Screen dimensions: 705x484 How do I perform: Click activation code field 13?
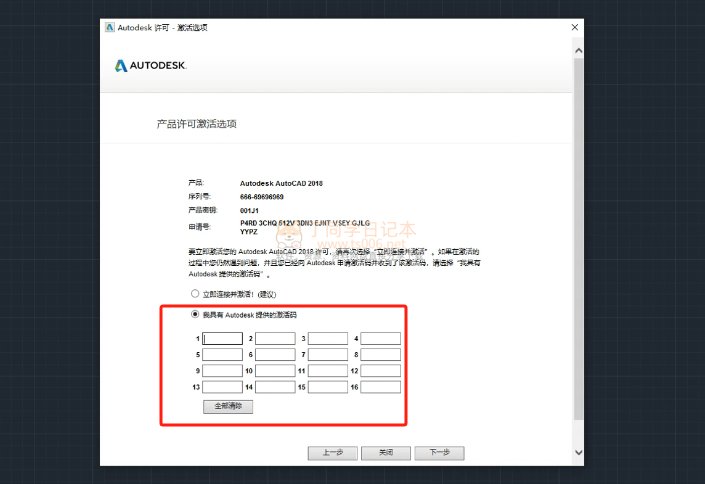[223, 387]
